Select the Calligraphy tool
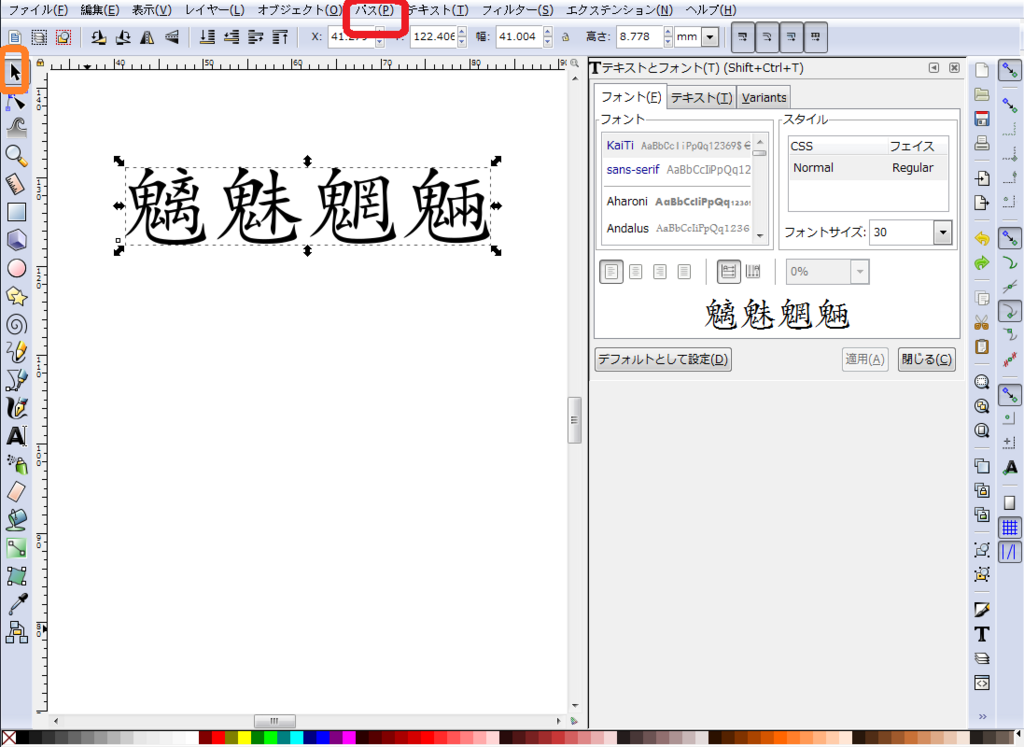Screen dimensions: 1024x747 [16, 408]
